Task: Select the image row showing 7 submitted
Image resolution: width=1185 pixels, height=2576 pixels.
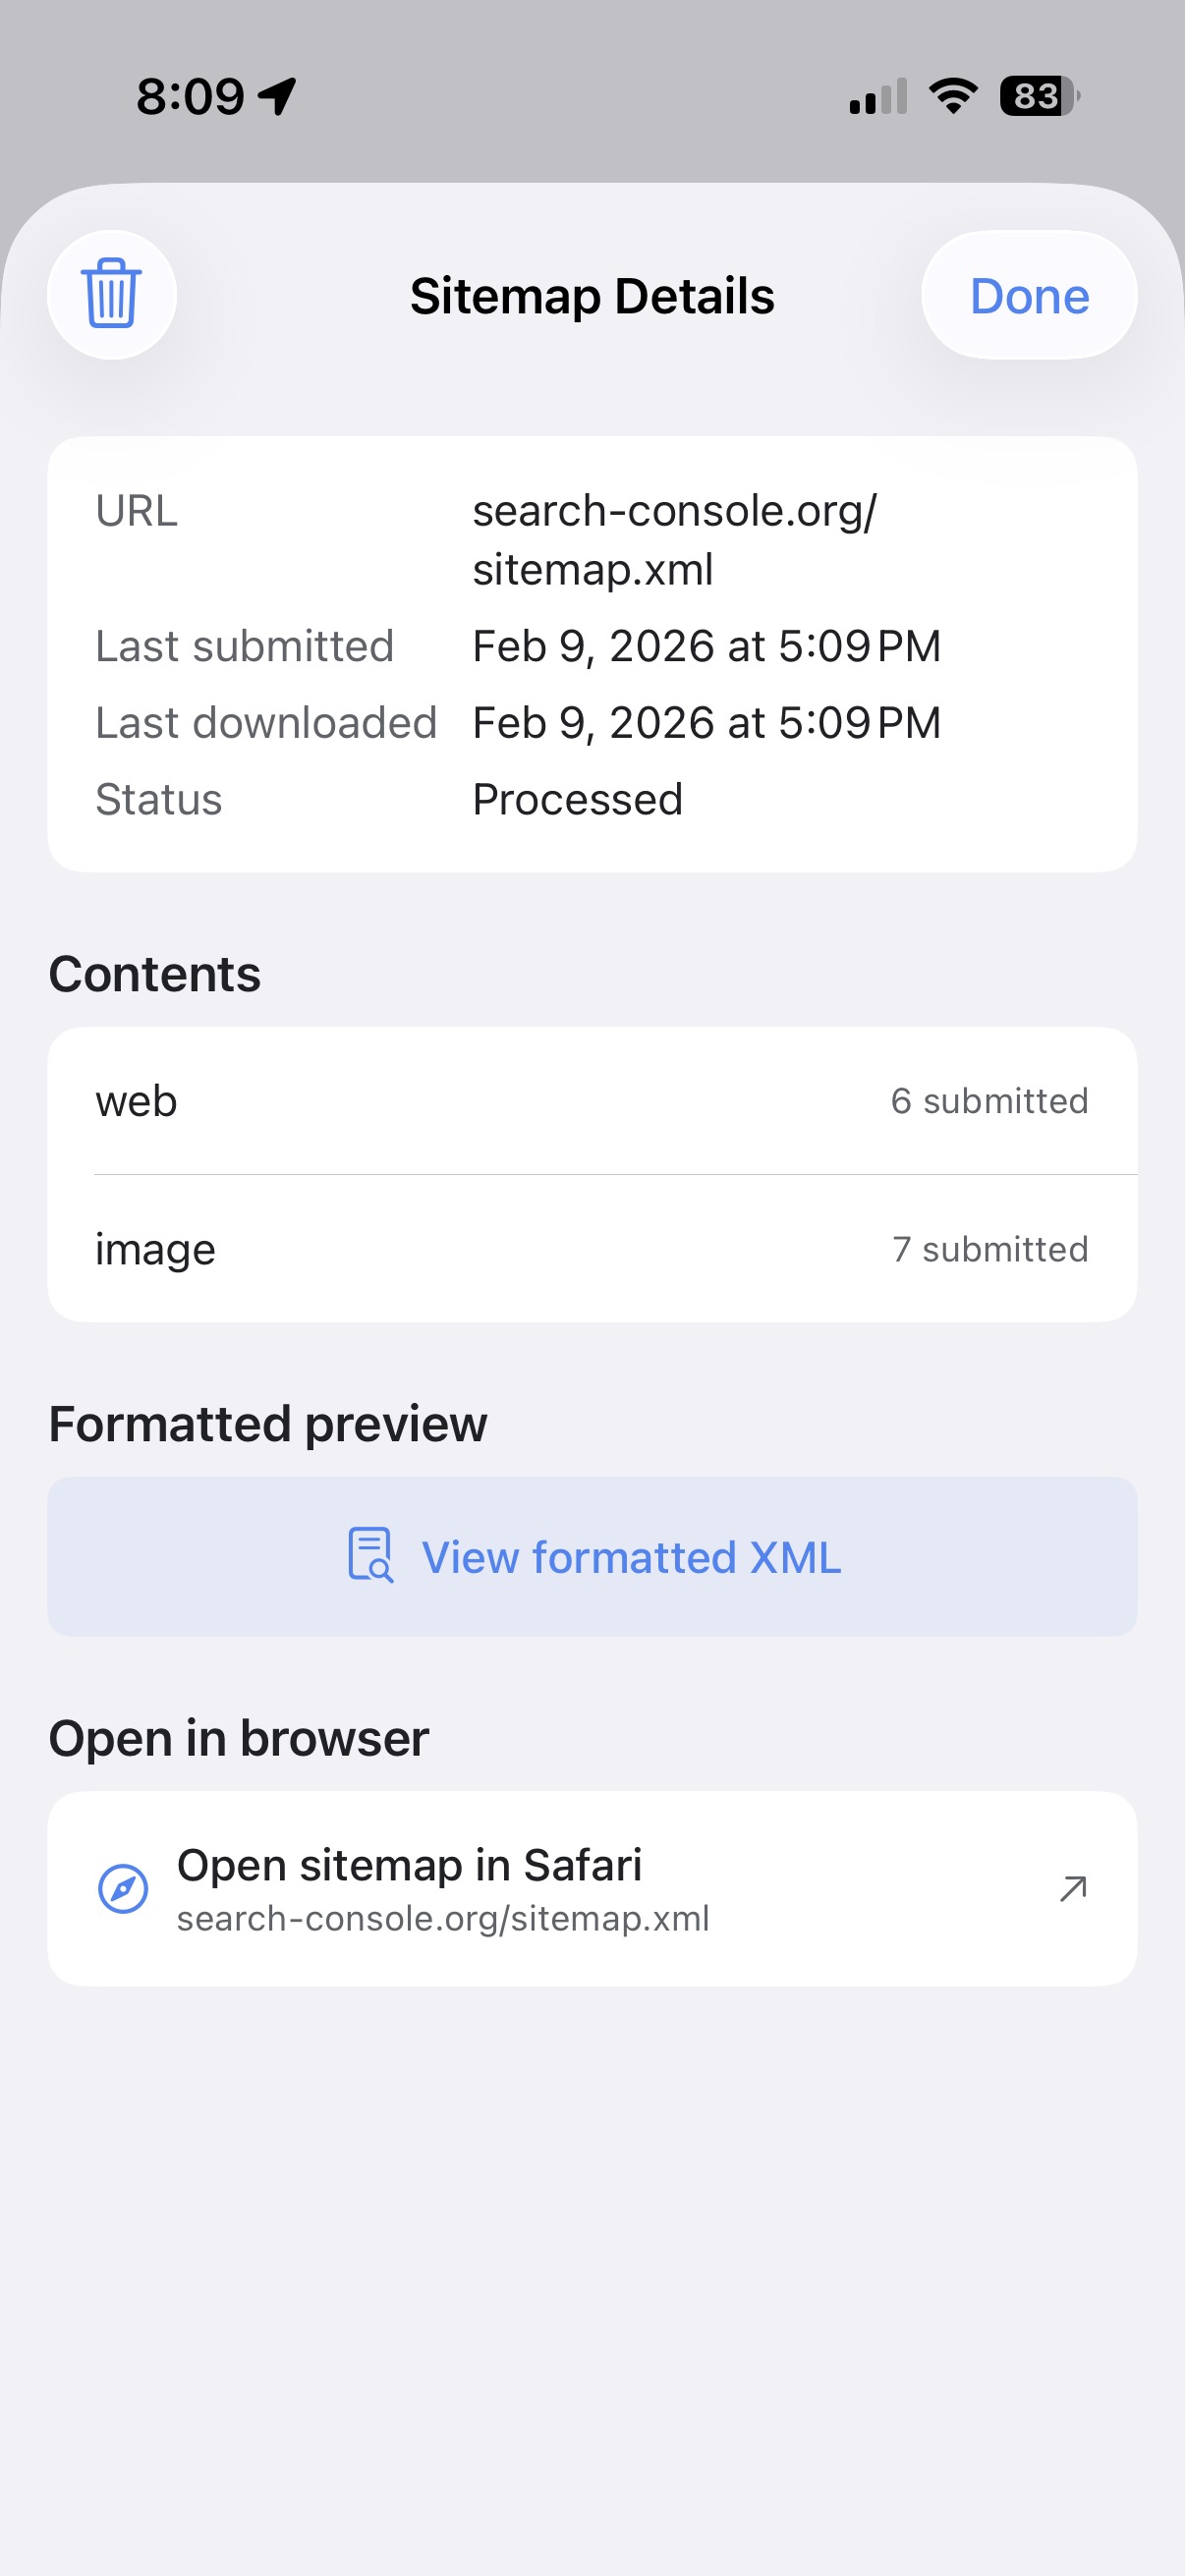Action: (592, 1248)
